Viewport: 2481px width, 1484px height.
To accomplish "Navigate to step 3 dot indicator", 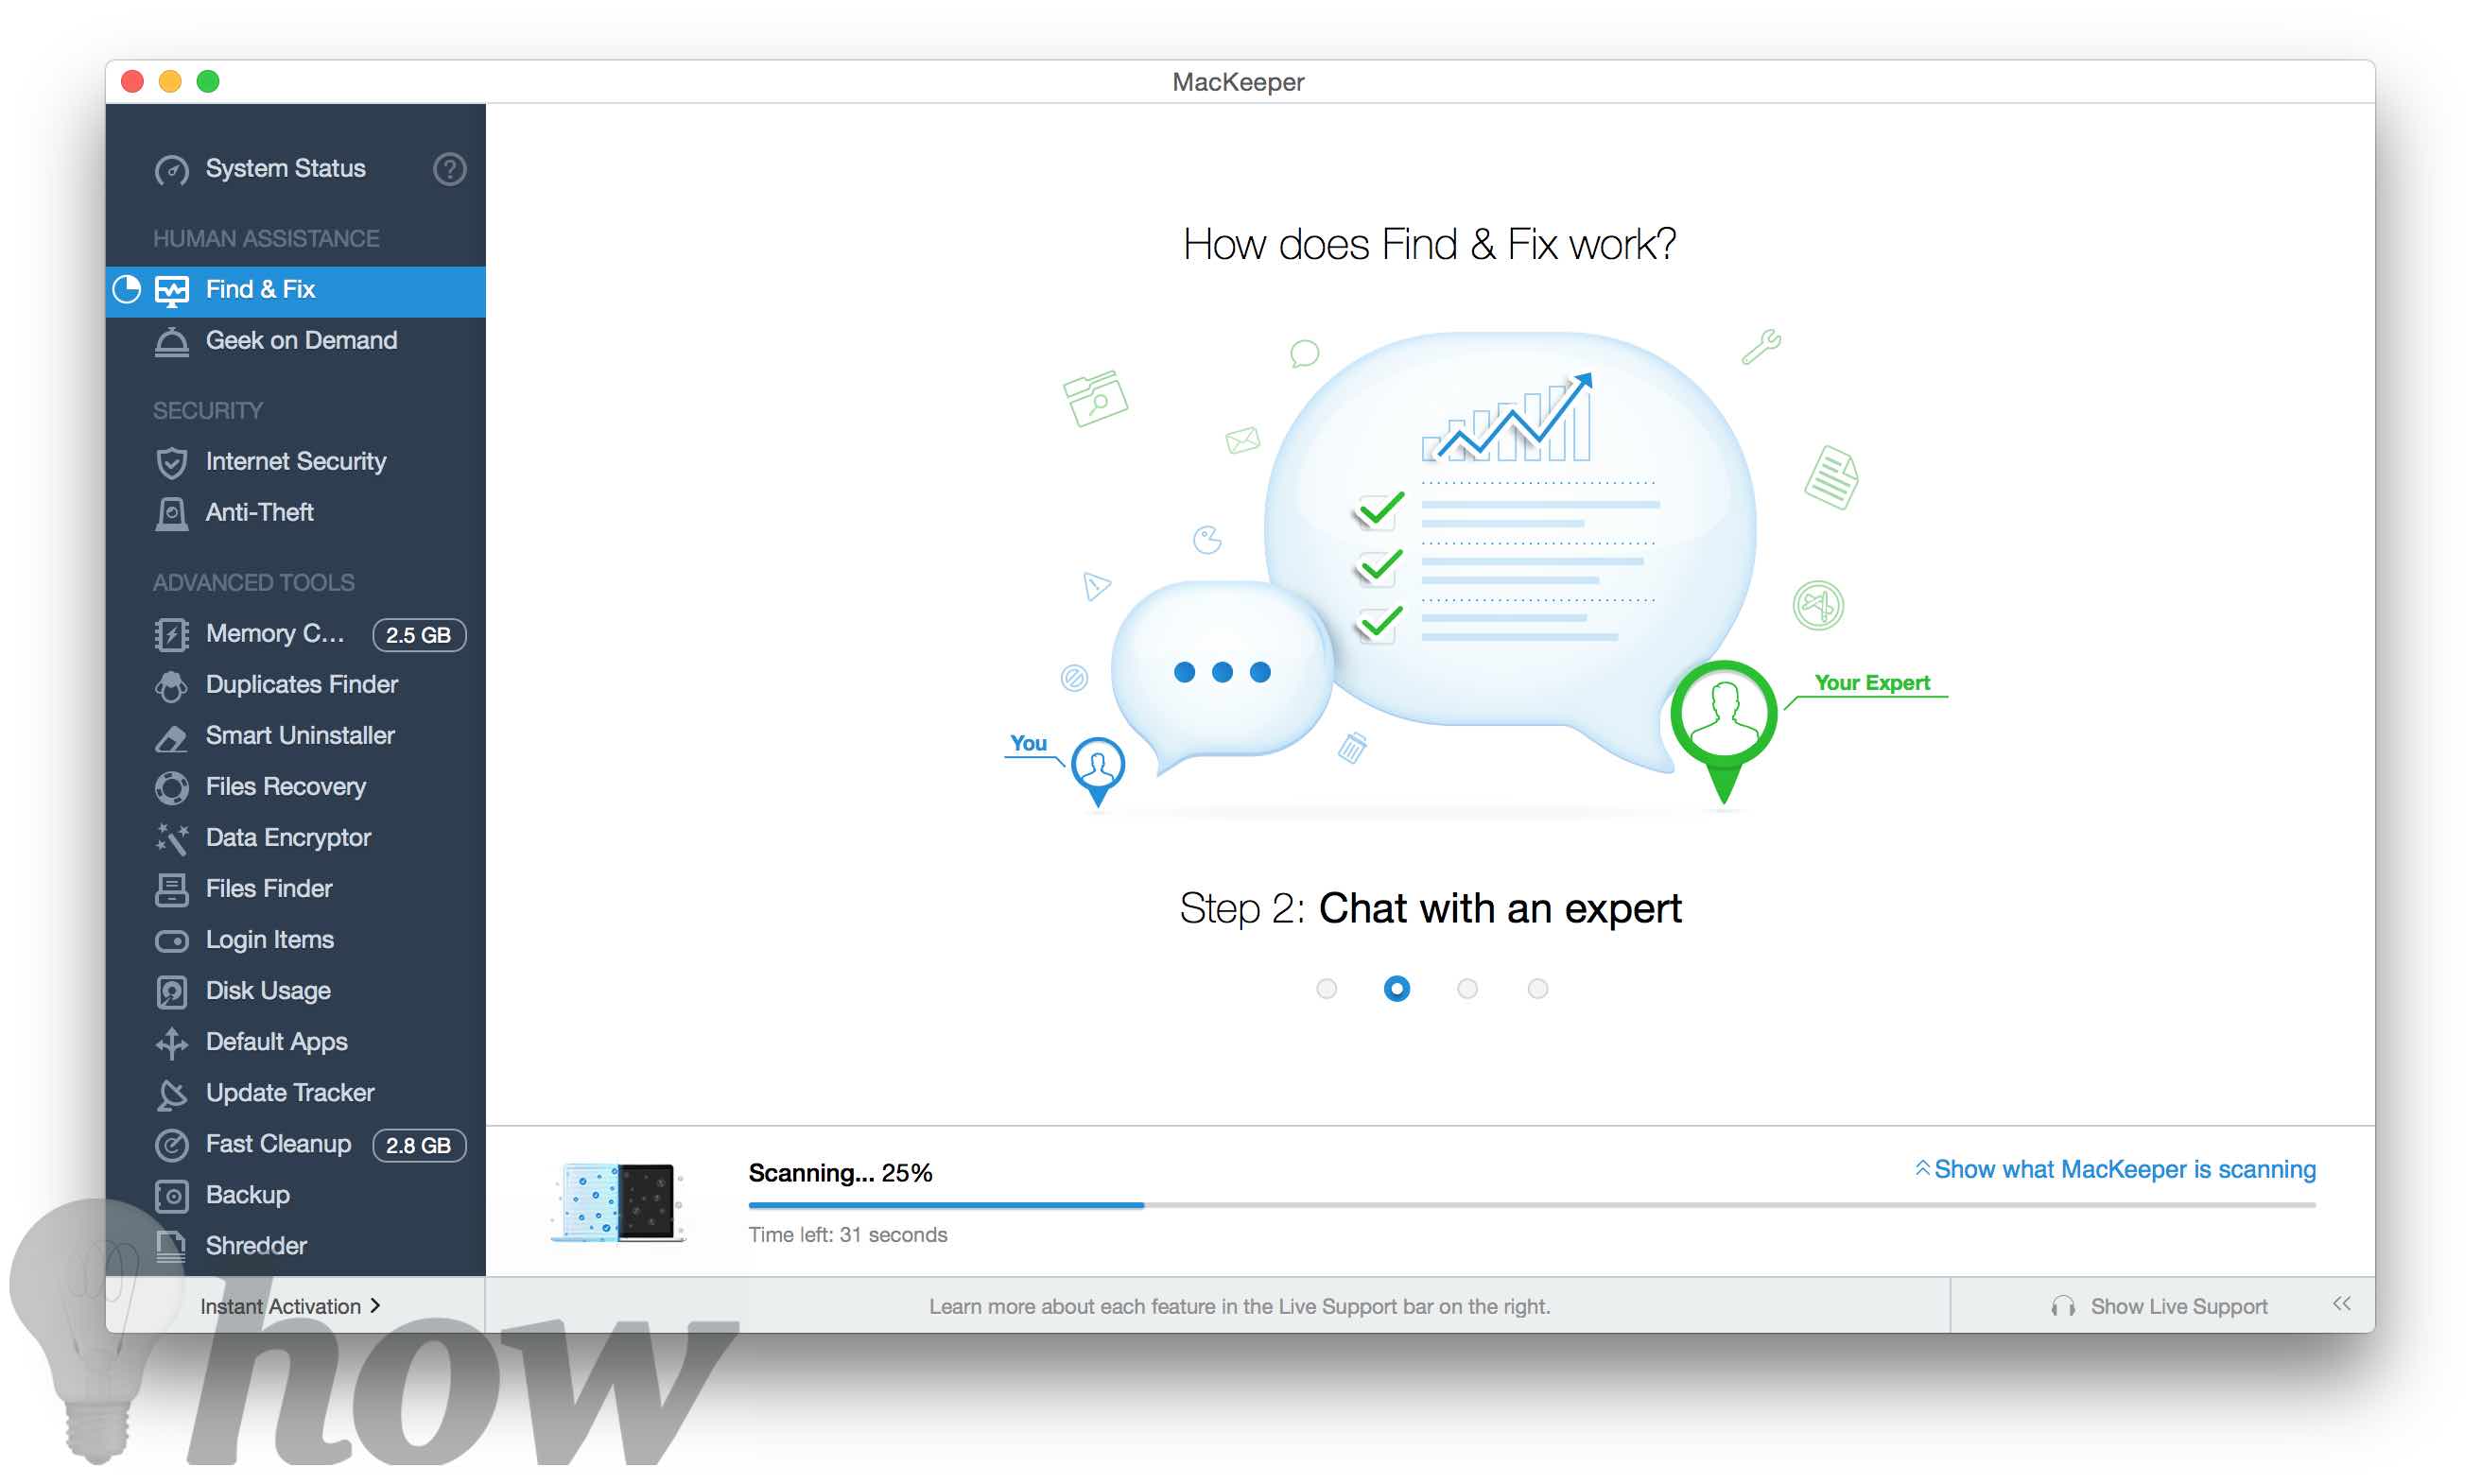I will 1466,988.
